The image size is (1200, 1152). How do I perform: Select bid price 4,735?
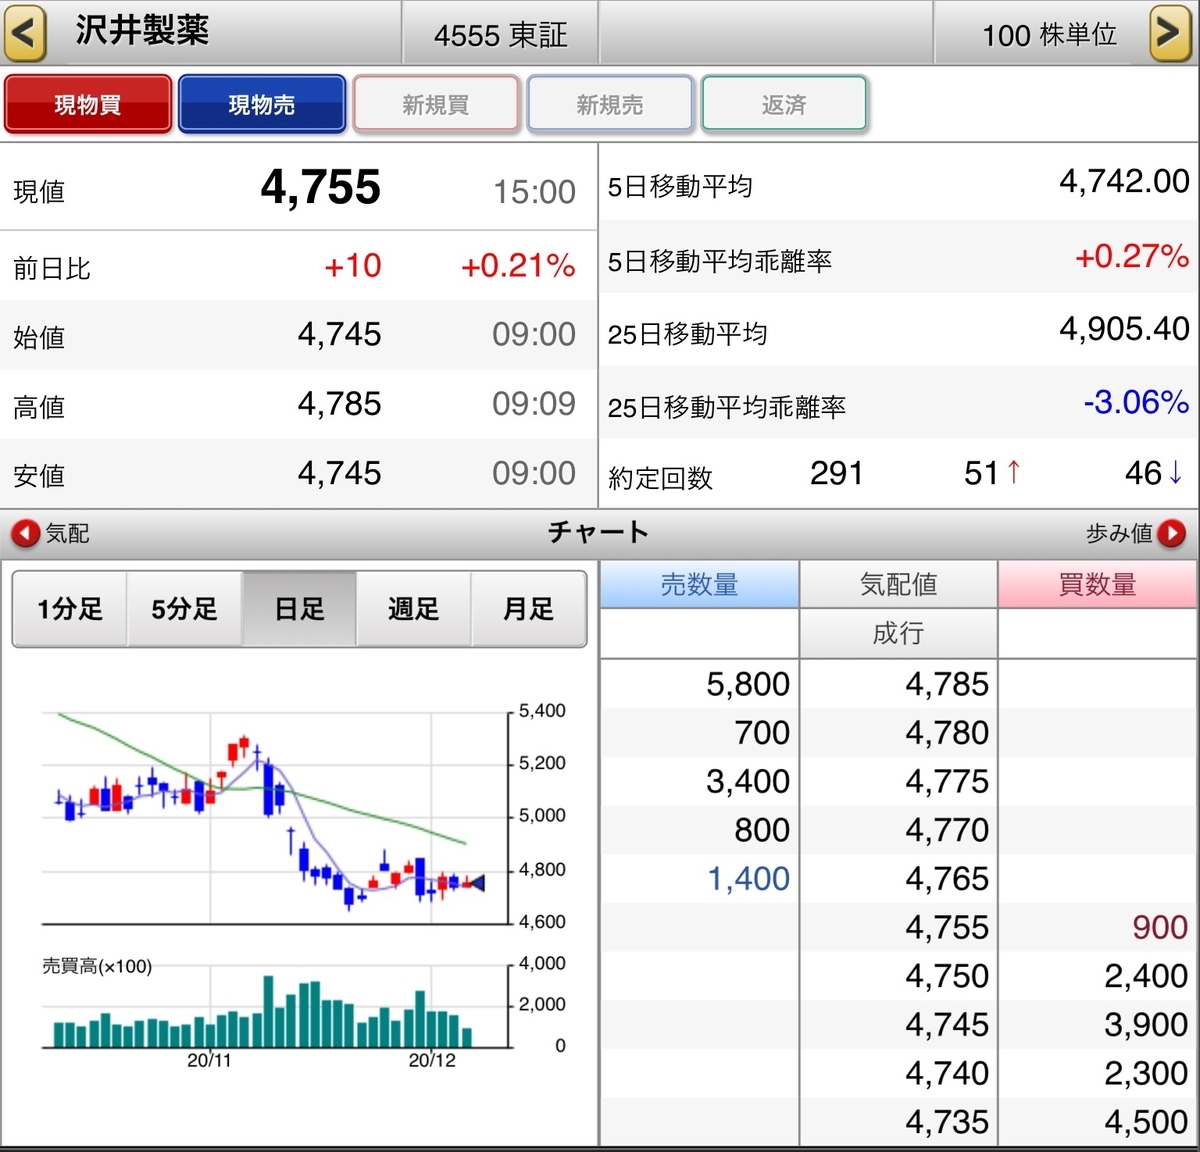pyautogui.click(x=947, y=1122)
